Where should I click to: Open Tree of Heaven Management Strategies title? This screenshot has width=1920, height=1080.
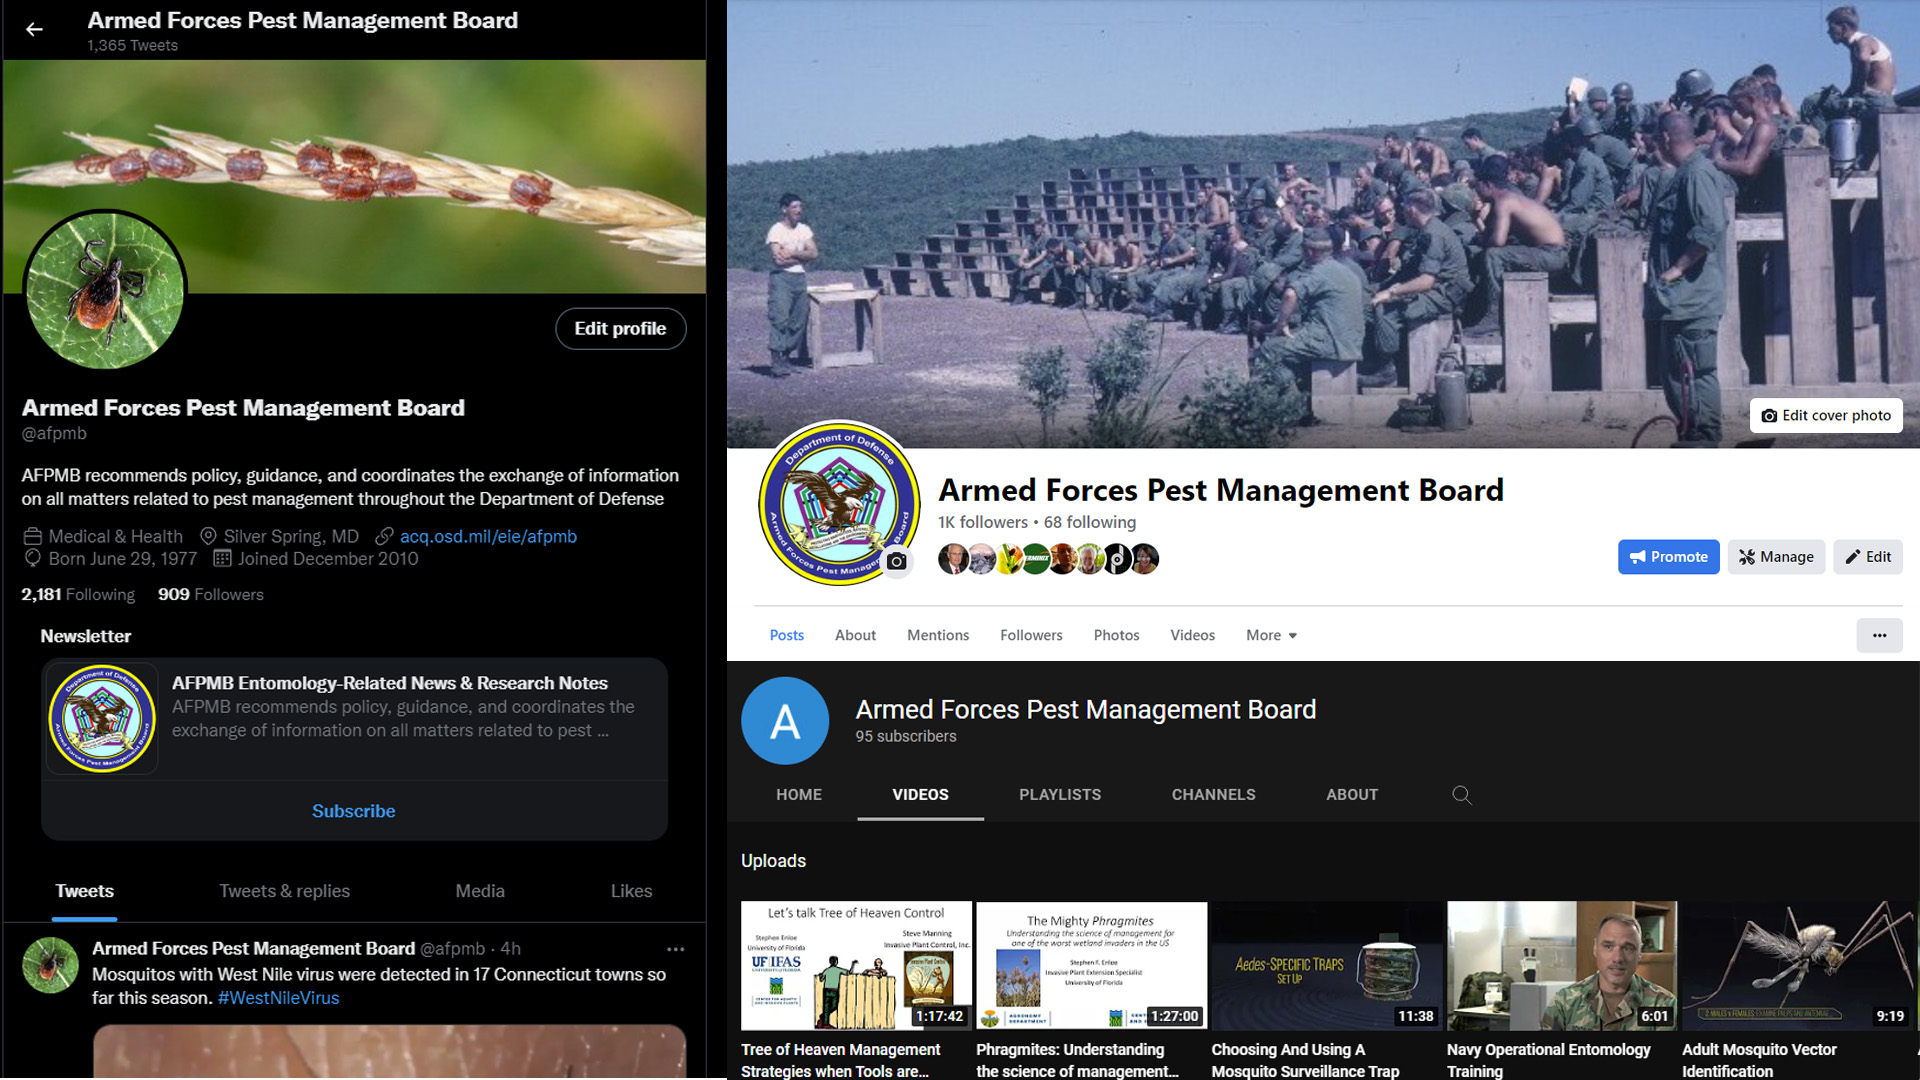[841, 1060]
